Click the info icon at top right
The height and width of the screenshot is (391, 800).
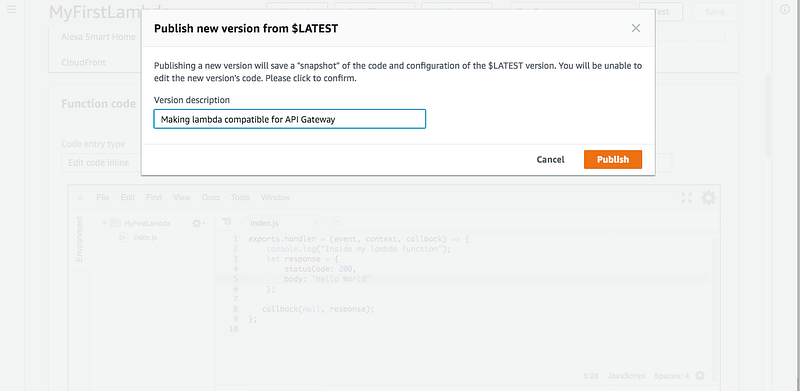click(x=785, y=9)
